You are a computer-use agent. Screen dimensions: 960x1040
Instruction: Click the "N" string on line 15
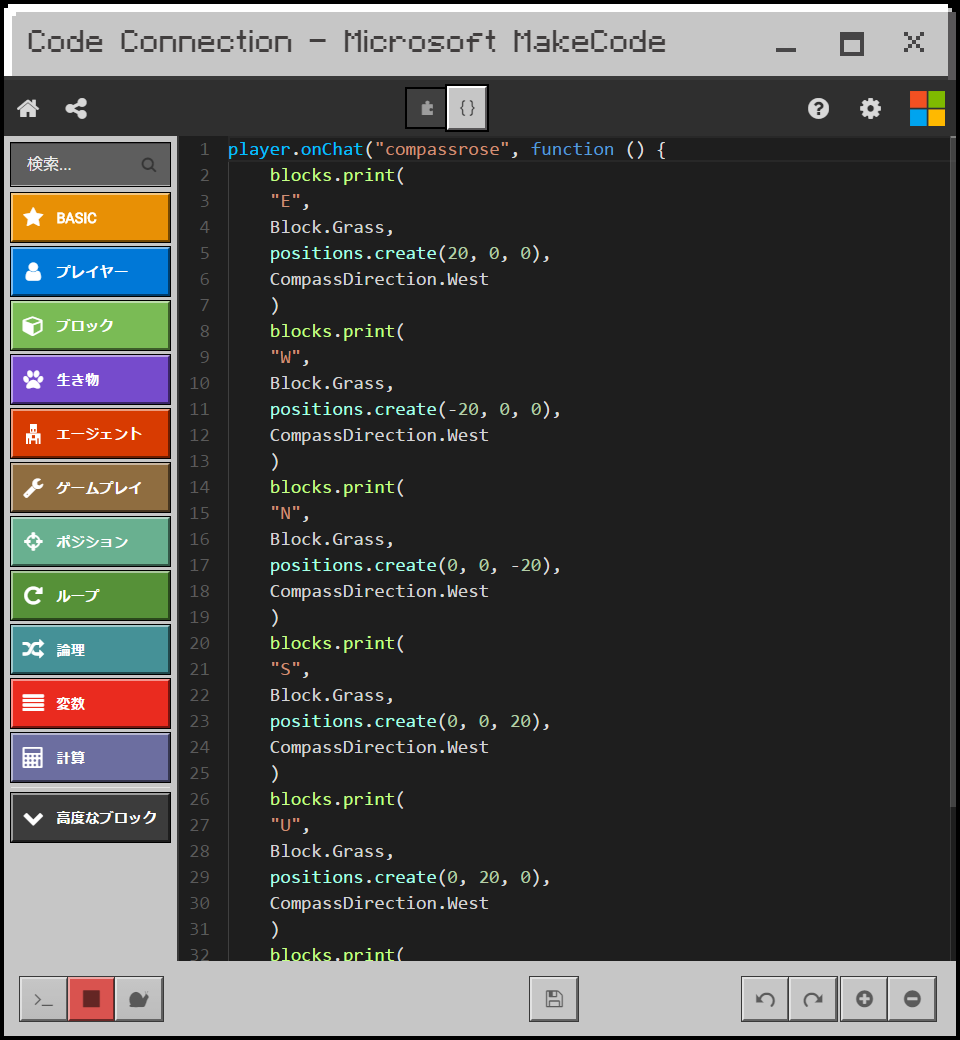(285, 513)
